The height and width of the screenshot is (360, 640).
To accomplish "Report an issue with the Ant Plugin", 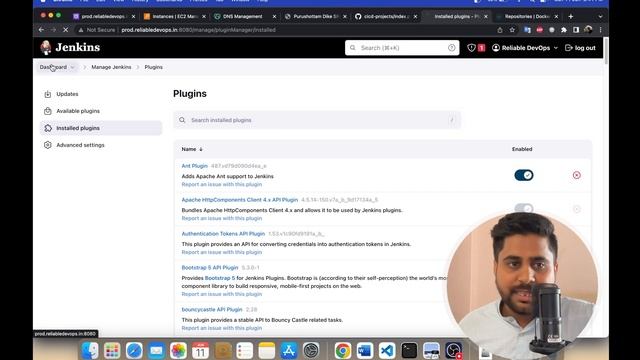I will [x=222, y=184].
